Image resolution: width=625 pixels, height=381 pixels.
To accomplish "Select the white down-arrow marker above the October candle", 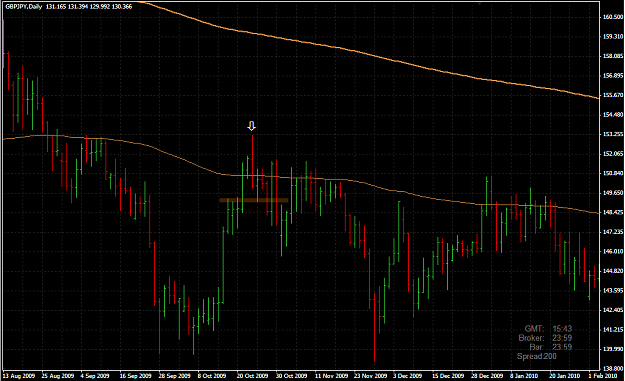I will coord(251,126).
